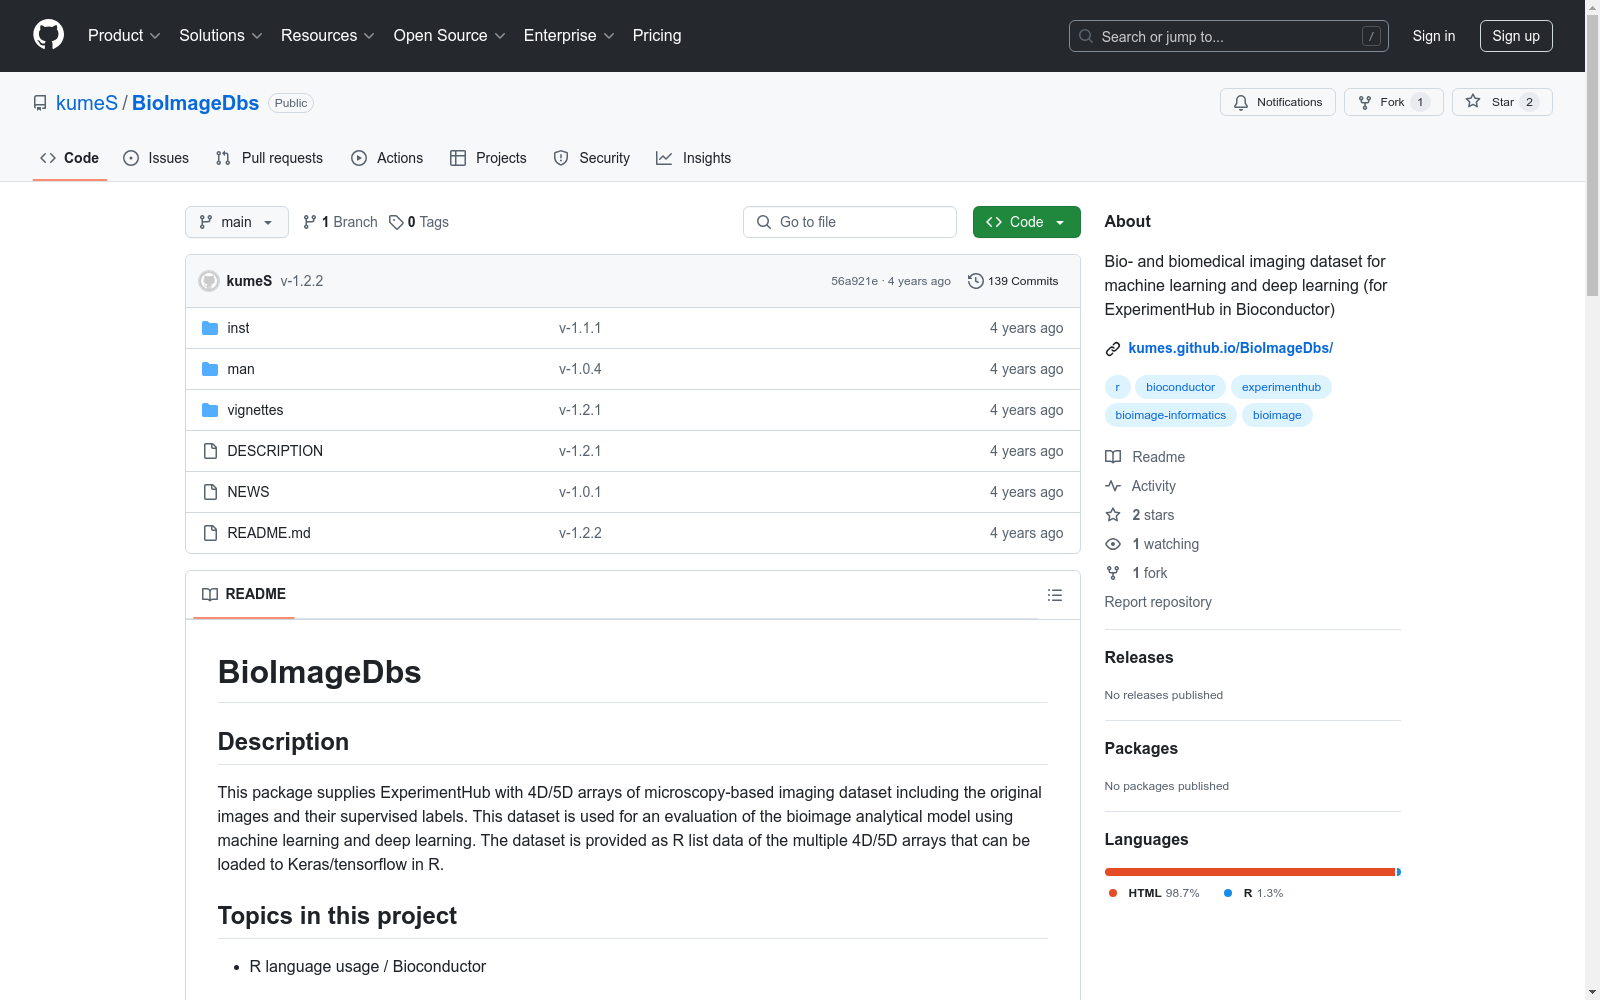Expand the Open Source dropdown

click(x=450, y=35)
